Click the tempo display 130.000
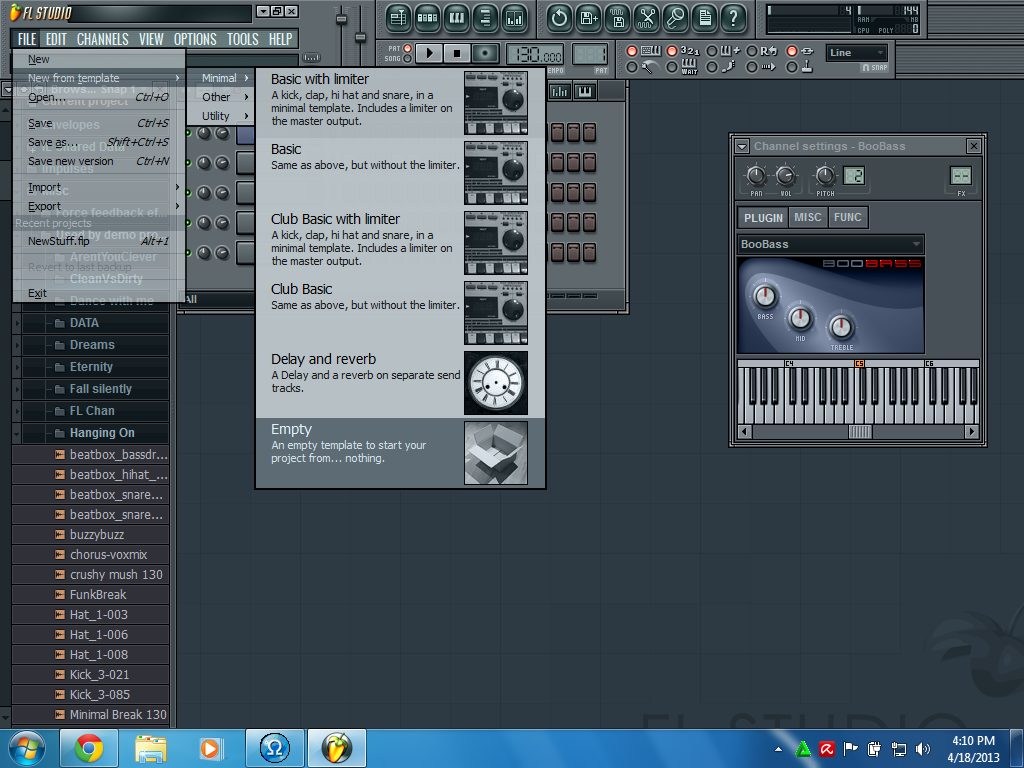Viewport: 1024px width, 768px height. [536, 55]
